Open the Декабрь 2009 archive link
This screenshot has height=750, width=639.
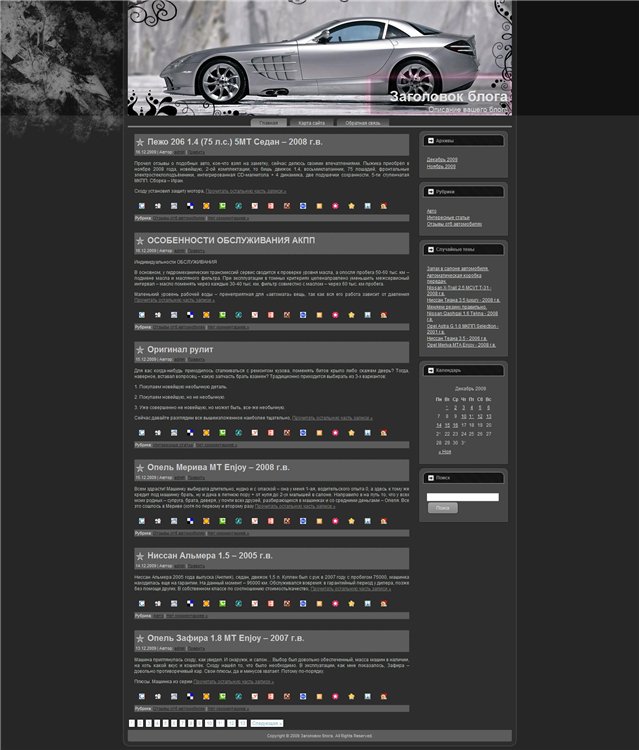tap(442, 159)
